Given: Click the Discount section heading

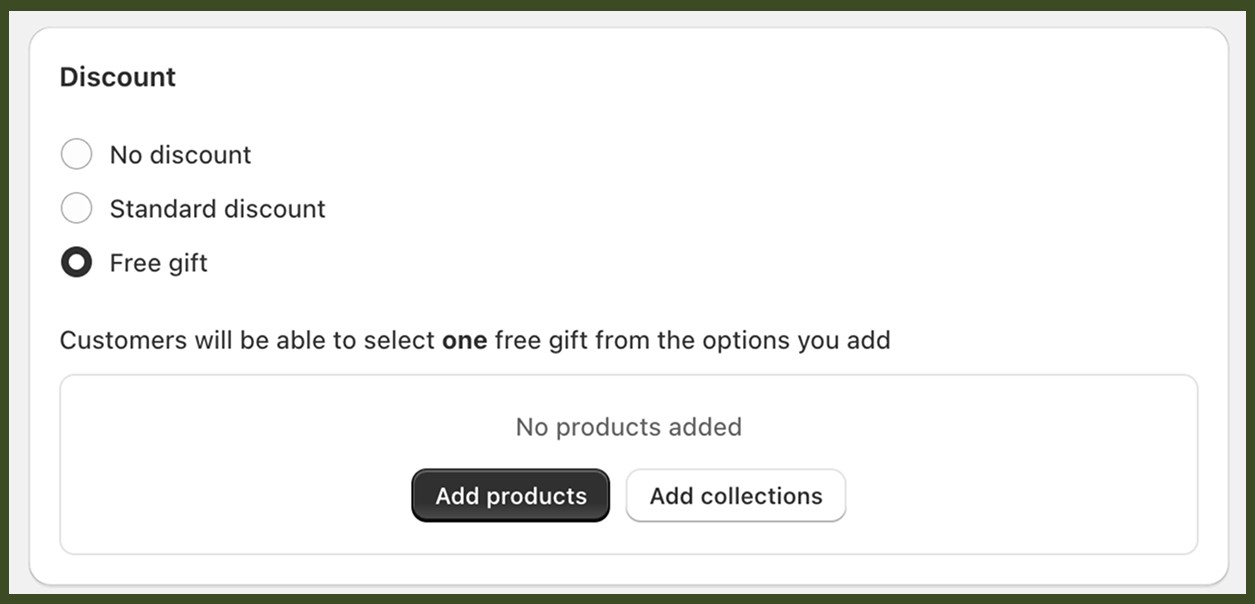Looking at the screenshot, I should [x=117, y=76].
